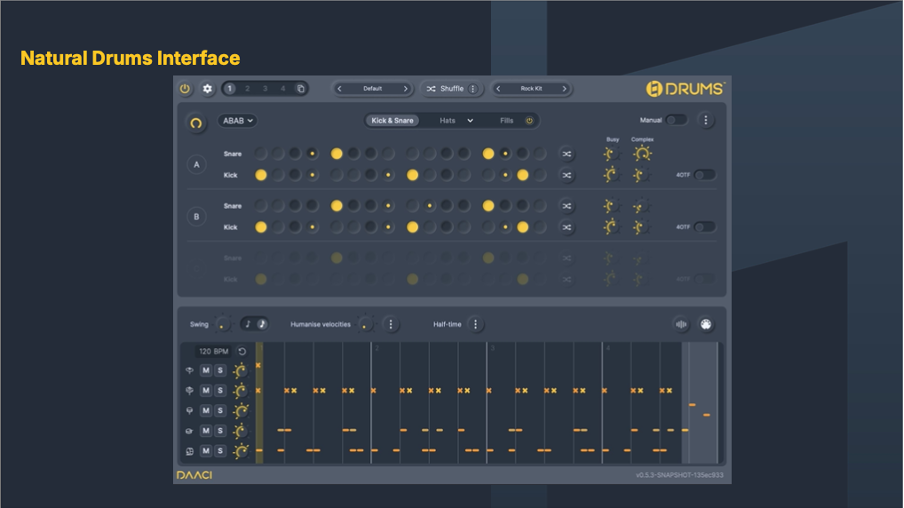This screenshot has height=508, width=904.
Task: Open the settings gear icon
Action: tap(207, 89)
